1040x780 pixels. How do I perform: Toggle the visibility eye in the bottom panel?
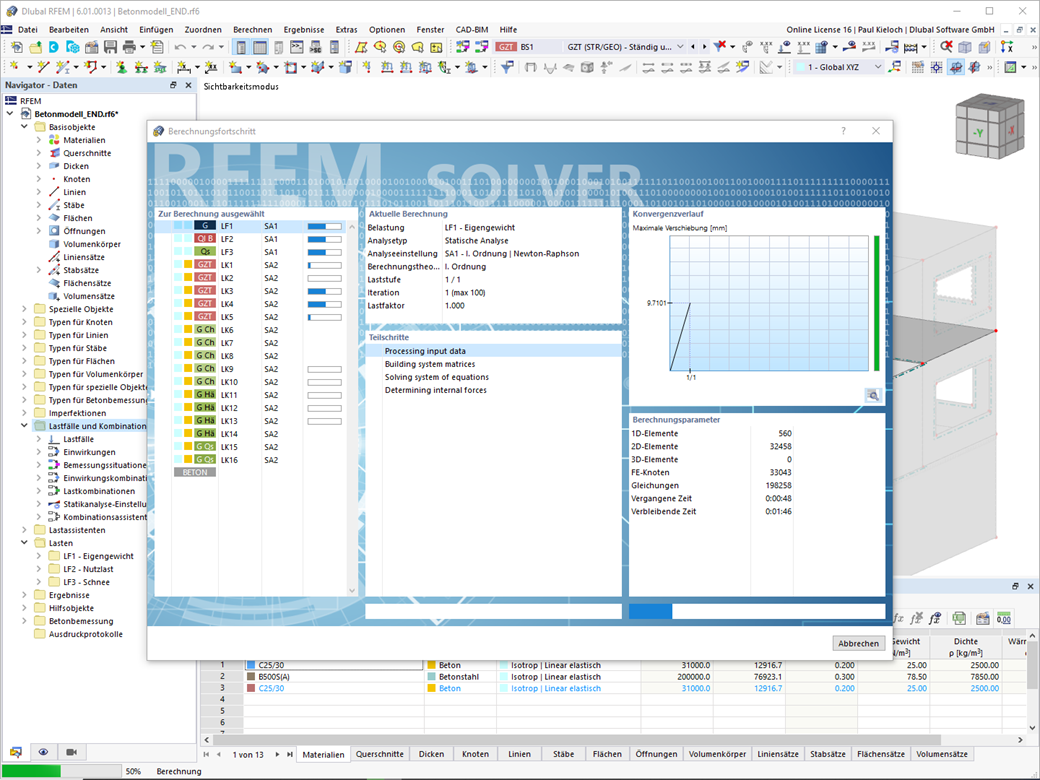[x=42, y=752]
